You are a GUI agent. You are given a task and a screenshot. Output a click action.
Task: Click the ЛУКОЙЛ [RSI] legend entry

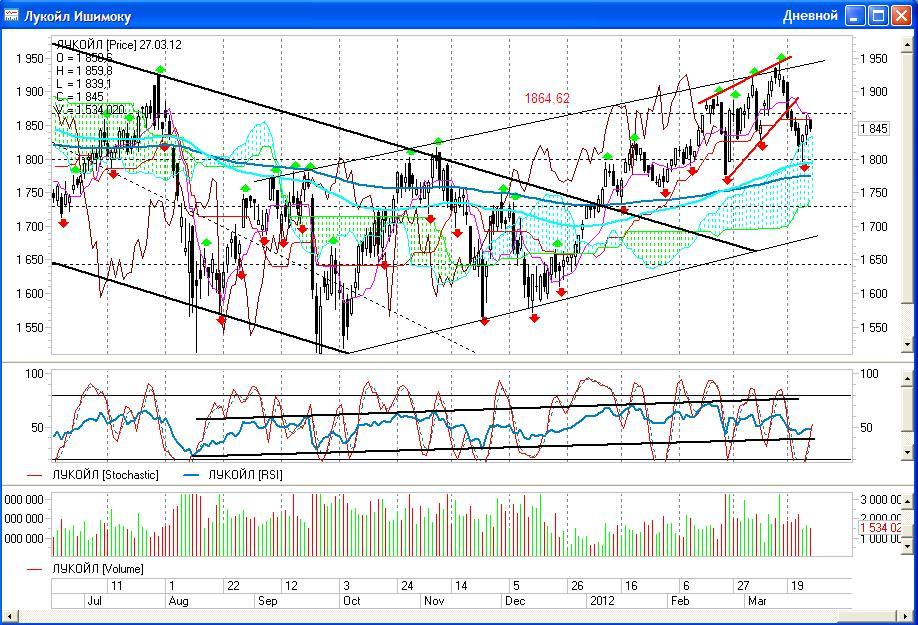245,475
